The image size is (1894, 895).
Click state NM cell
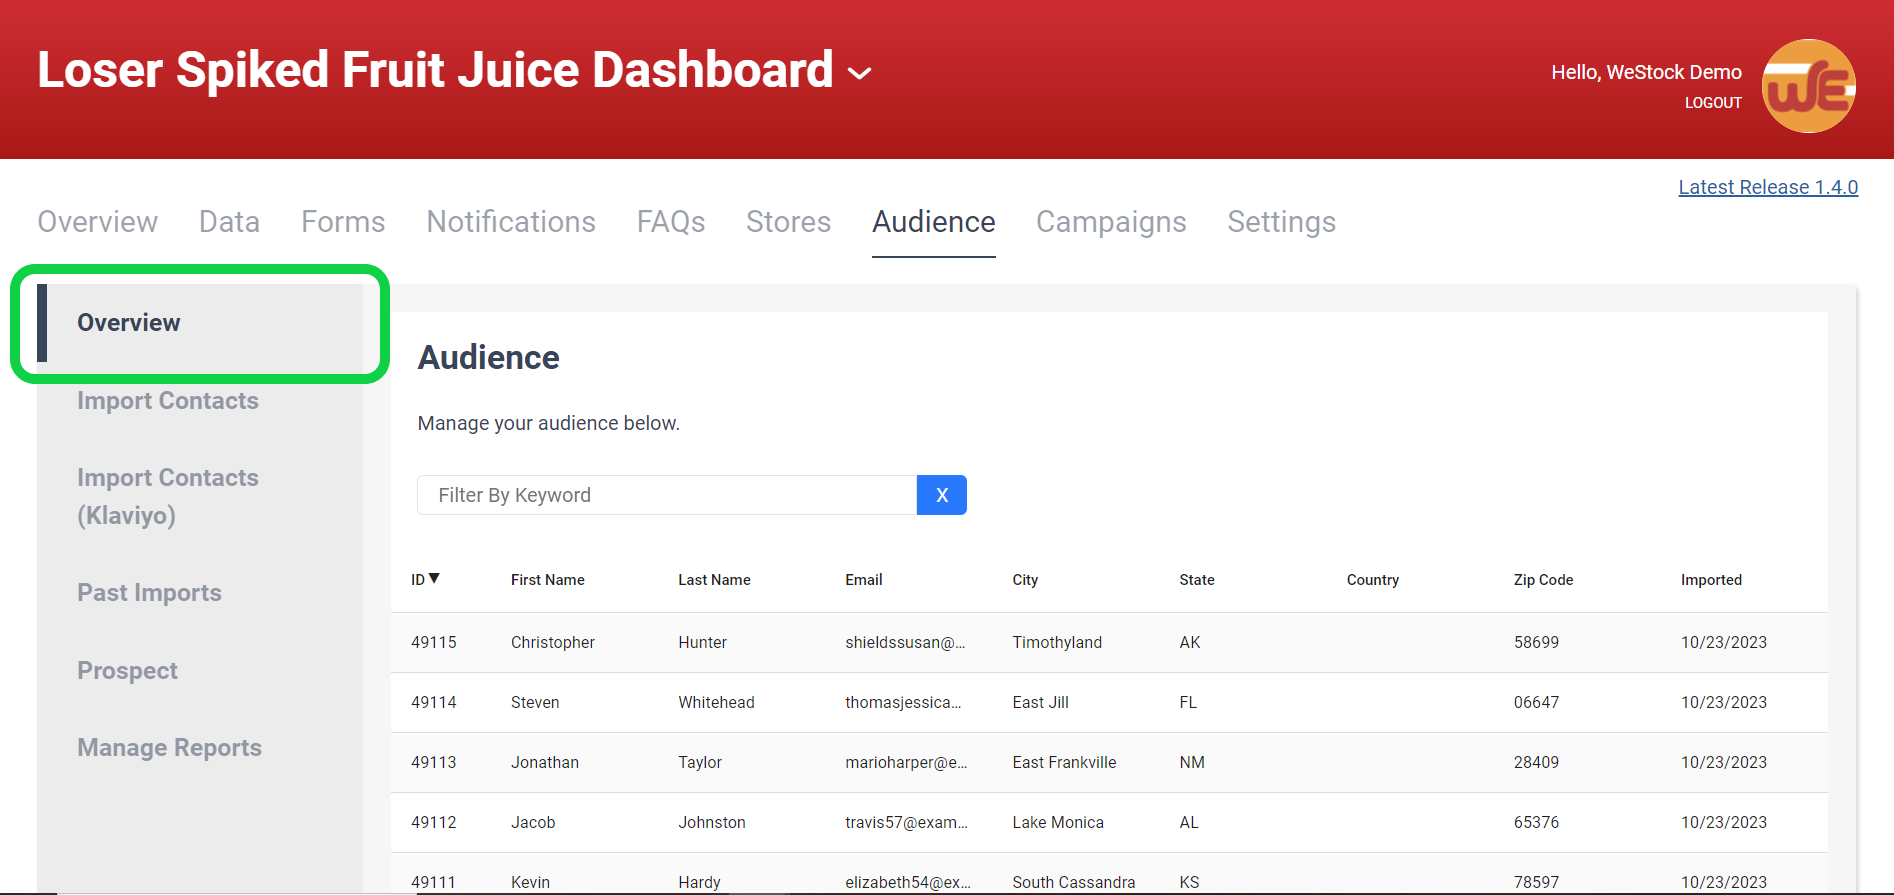pos(1192,762)
